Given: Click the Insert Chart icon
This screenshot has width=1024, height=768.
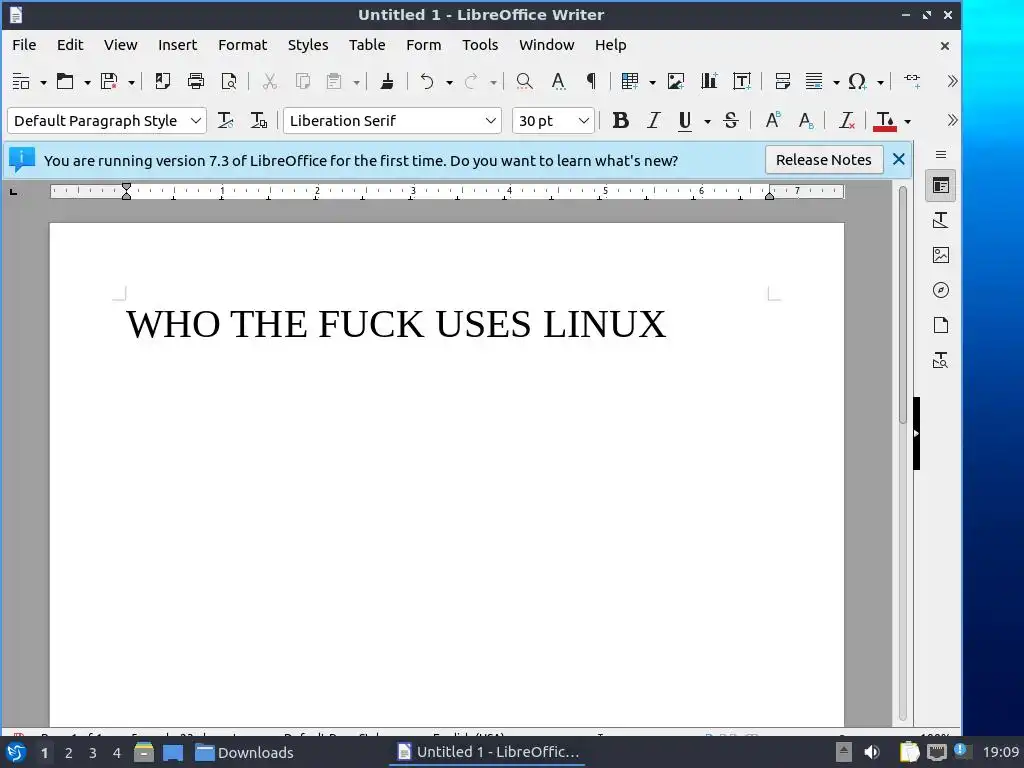Looking at the screenshot, I should (709, 81).
